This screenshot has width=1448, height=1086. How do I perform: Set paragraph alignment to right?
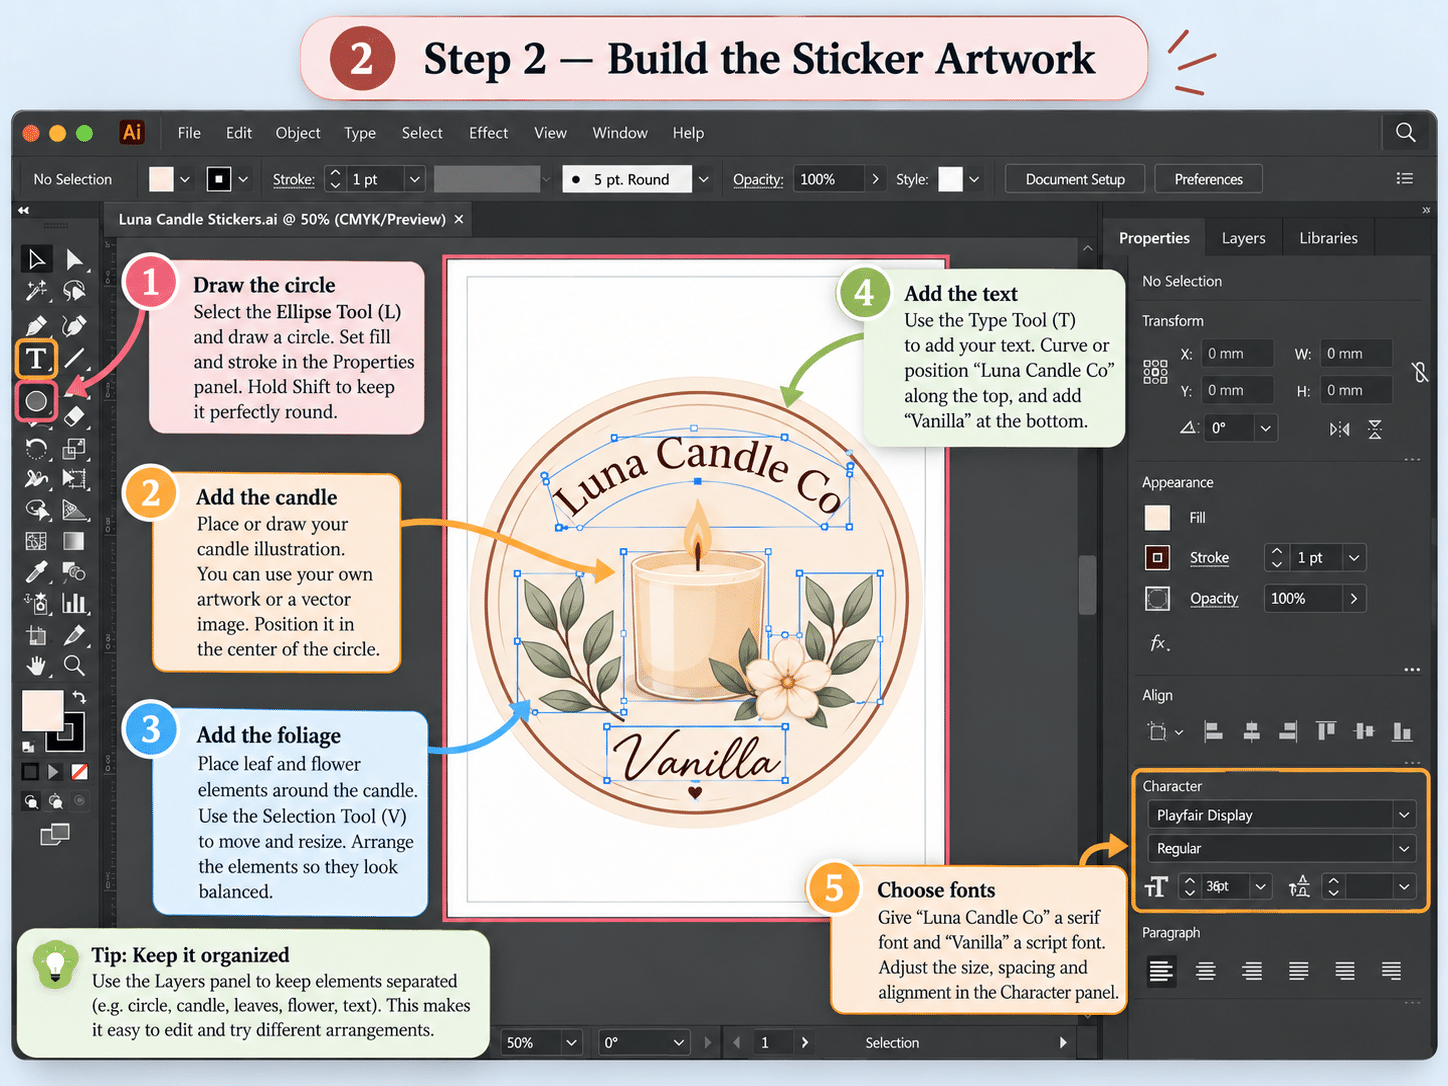[1252, 971]
